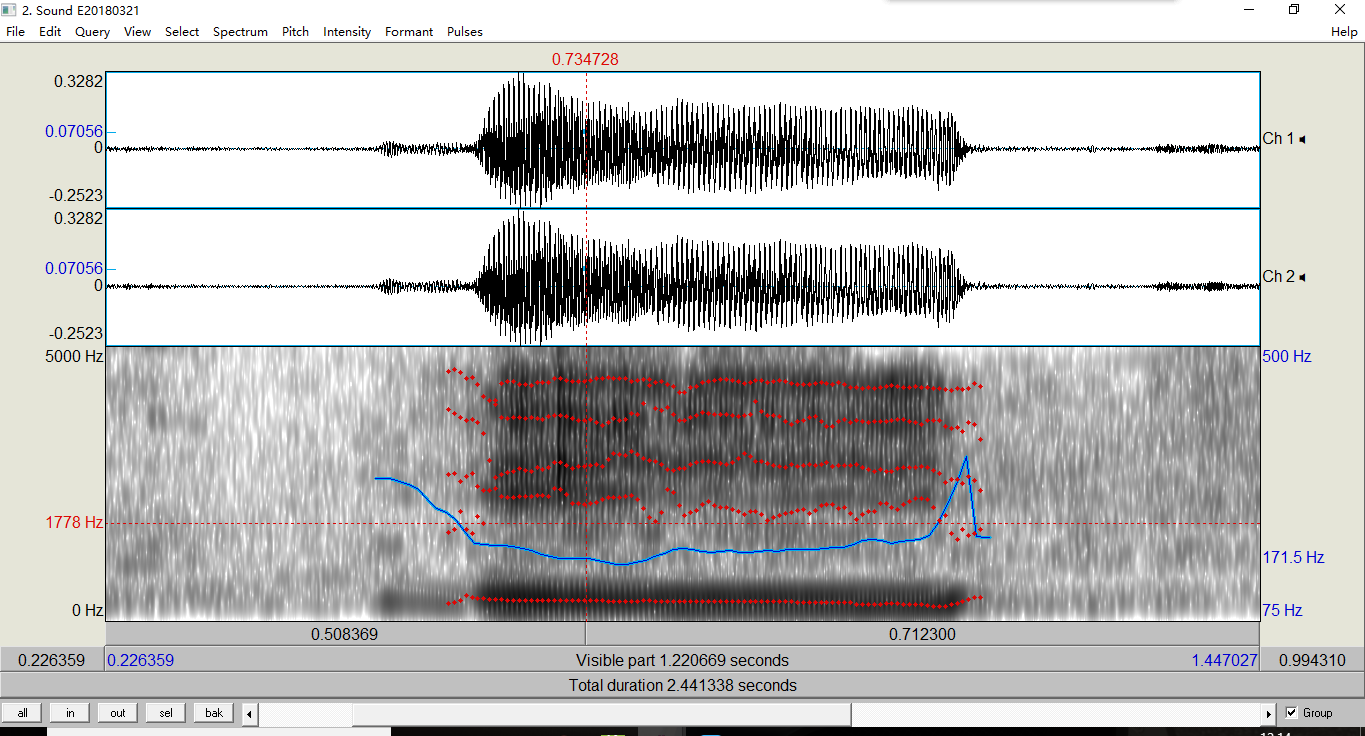This screenshot has width=1365, height=736.
Task: Toggle the Group checkbox
Action: pos(1291,713)
